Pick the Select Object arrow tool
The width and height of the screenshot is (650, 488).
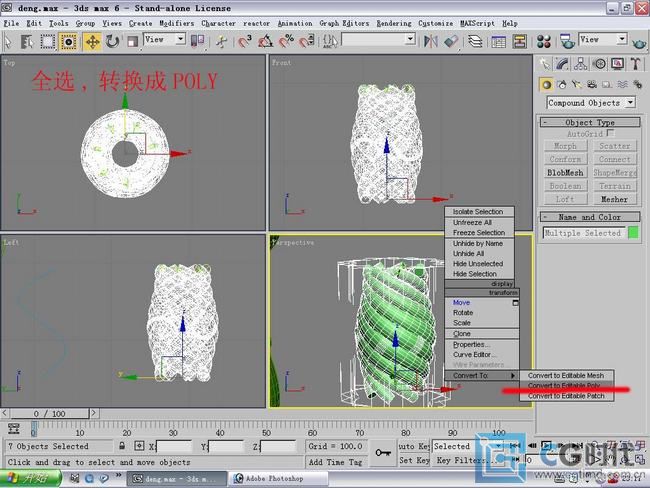pyautogui.click(x=8, y=41)
